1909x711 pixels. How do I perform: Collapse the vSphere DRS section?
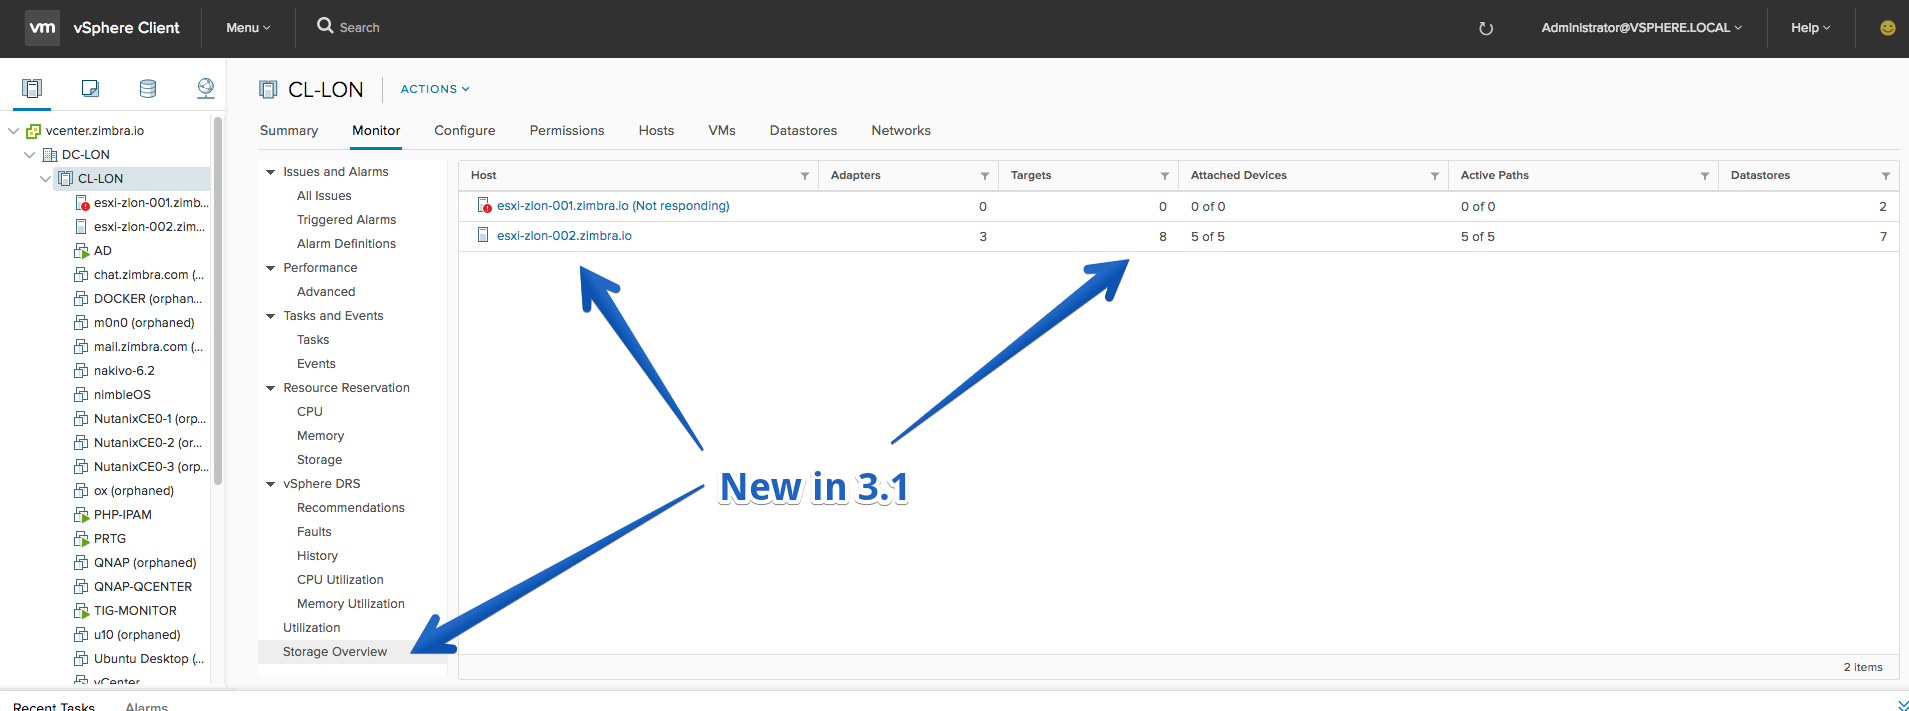pos(270,484)
